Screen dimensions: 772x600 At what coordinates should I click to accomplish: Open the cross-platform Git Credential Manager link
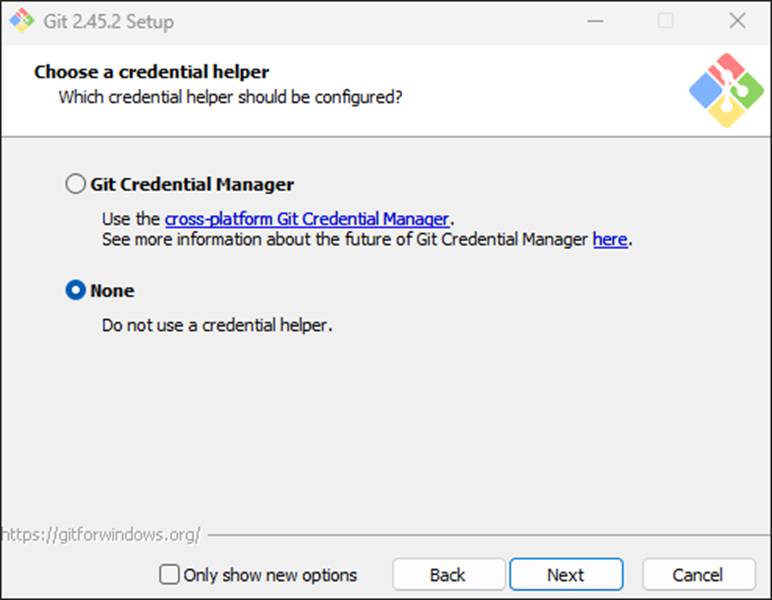307,219
